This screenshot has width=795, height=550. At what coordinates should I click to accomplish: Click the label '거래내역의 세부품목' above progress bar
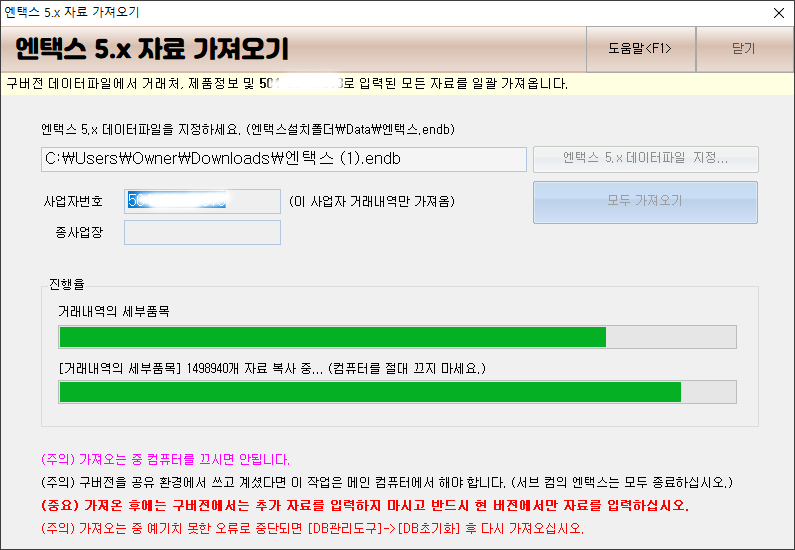click(114, 311)
